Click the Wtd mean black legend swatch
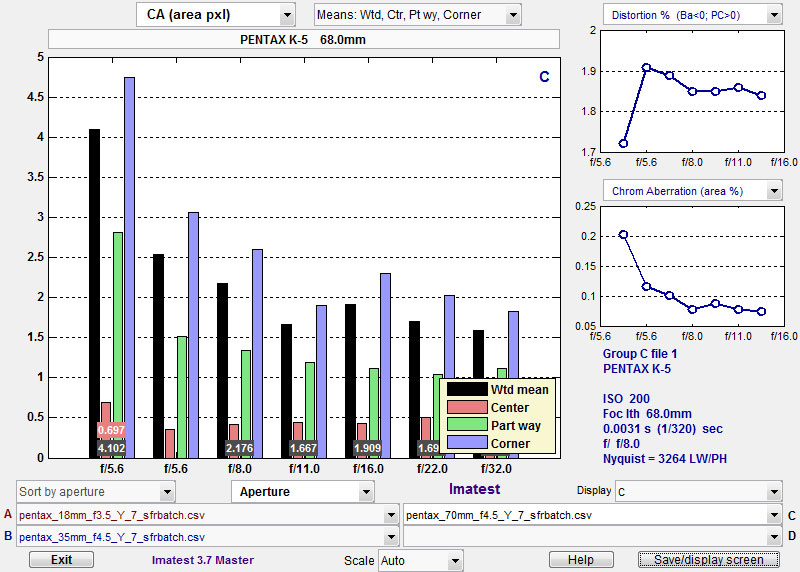The image size is (800, 572). (467, 389)
